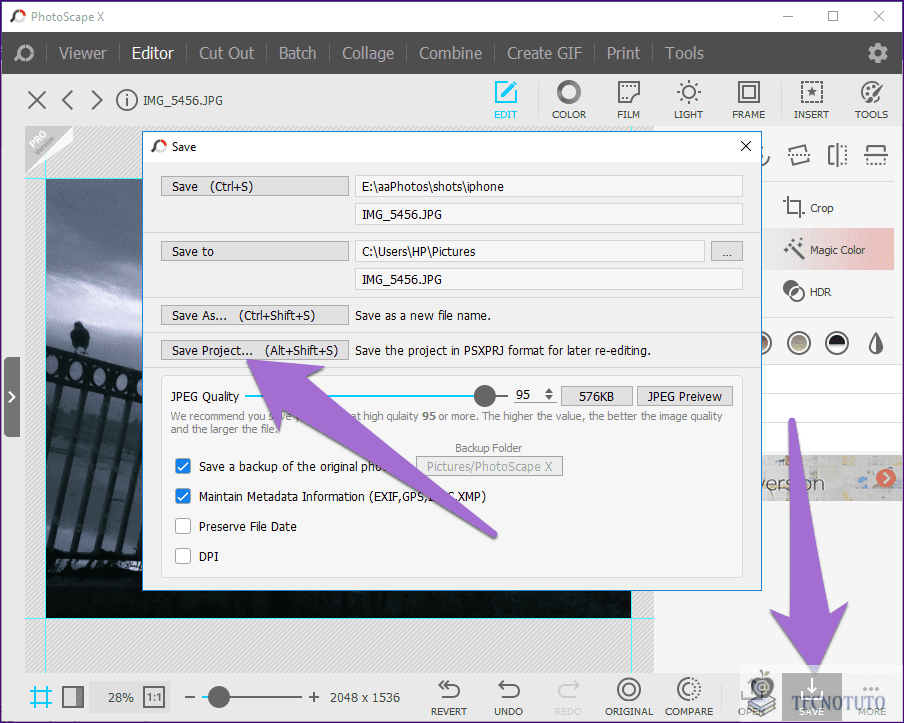The height and width of the screenshot is (723, 904).
Task: Show the ORIGINAL image
Action: 629,698
